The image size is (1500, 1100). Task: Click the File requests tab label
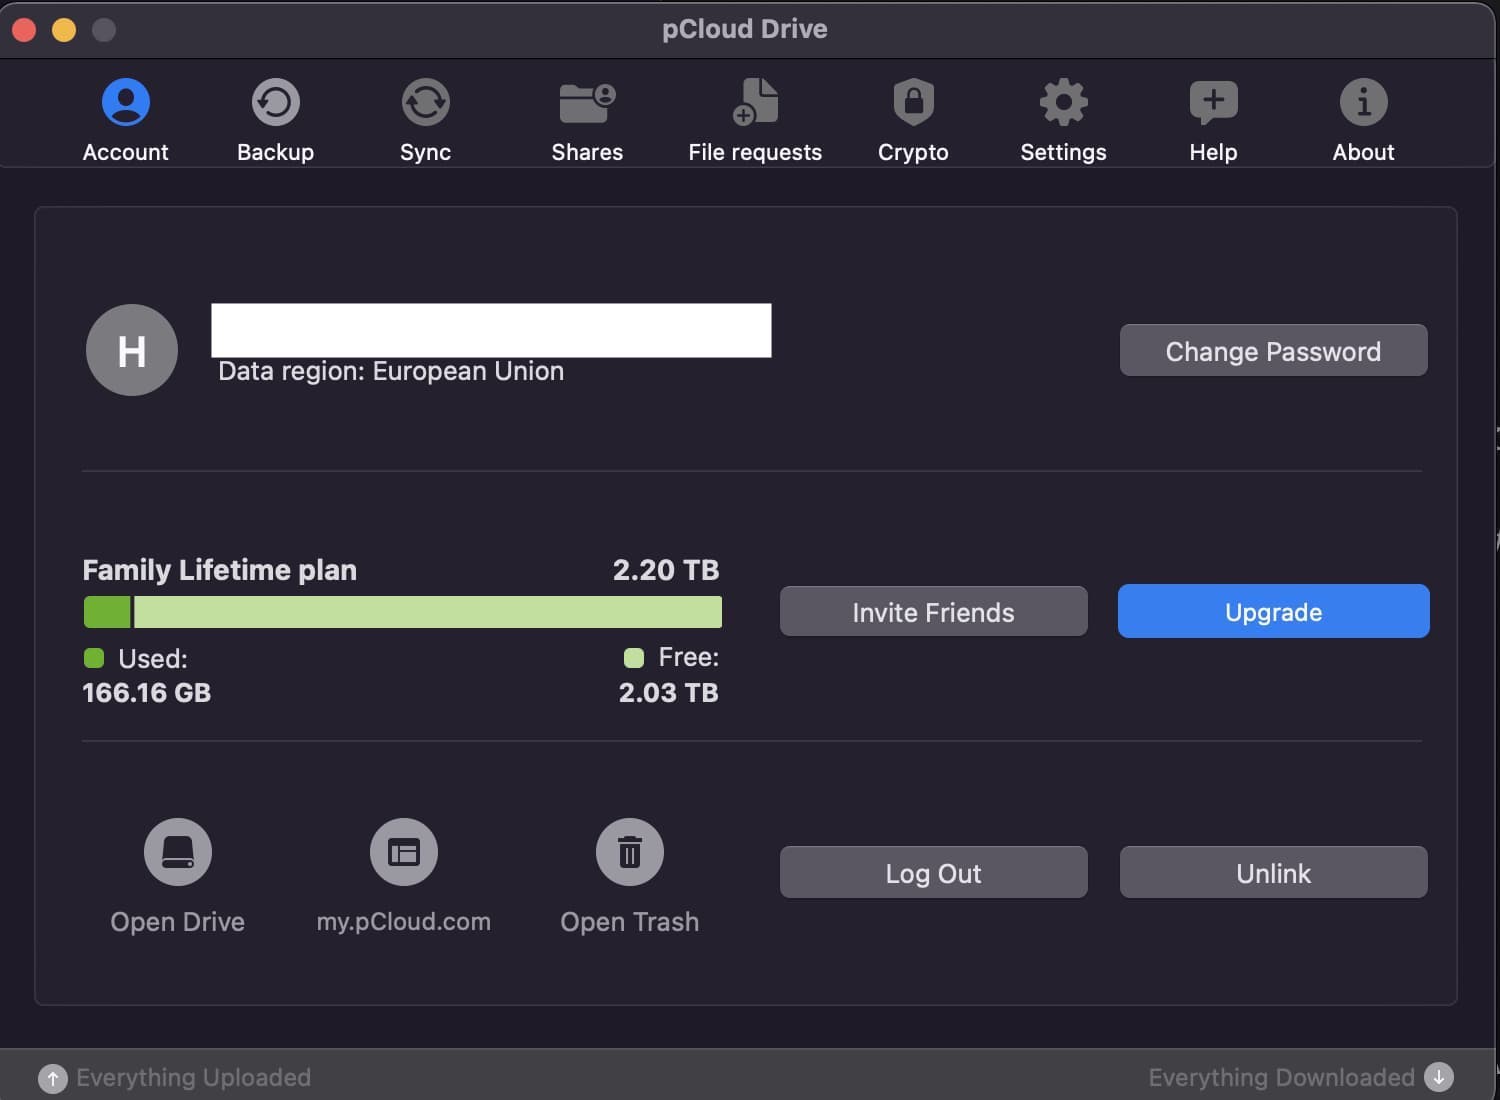pyautogui.click(x=755, y=152)
